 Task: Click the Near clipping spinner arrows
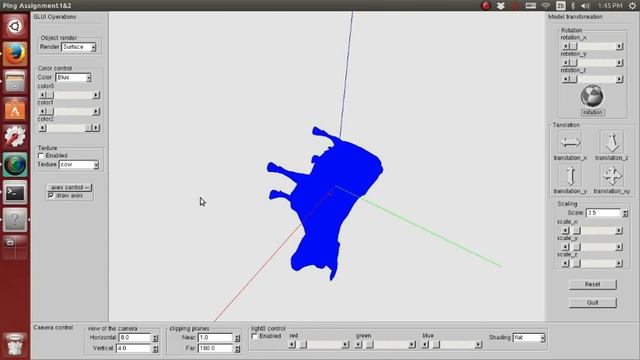[237, 338]
